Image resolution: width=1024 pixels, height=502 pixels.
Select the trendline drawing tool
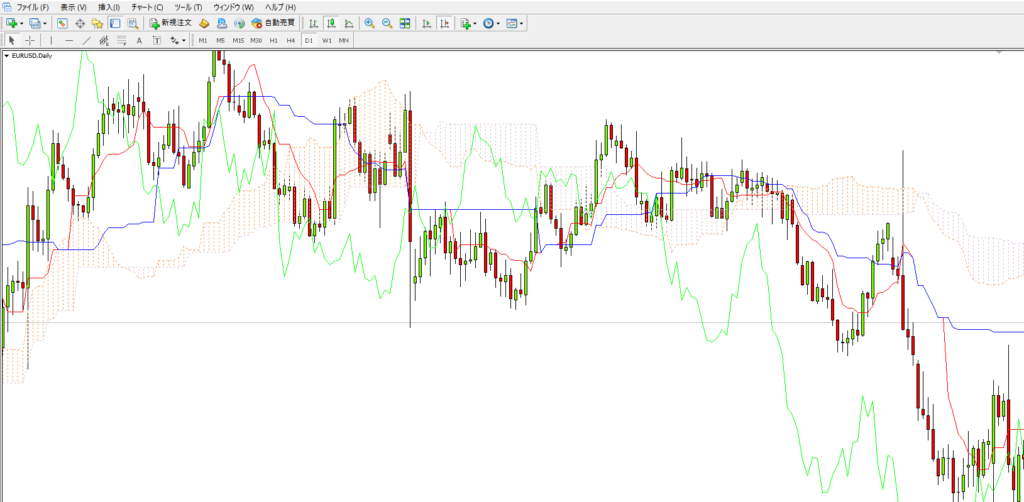point(87,40)
